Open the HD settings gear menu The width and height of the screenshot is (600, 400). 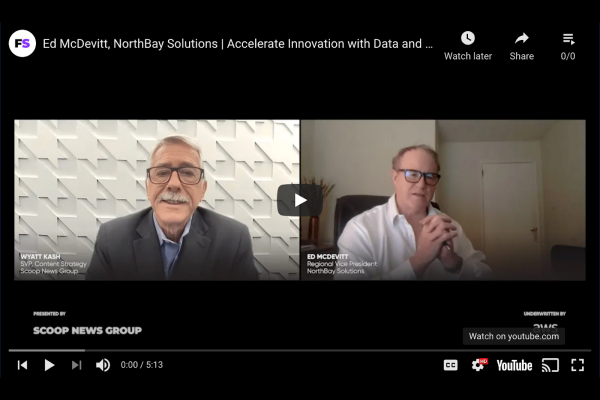point(479,365)
